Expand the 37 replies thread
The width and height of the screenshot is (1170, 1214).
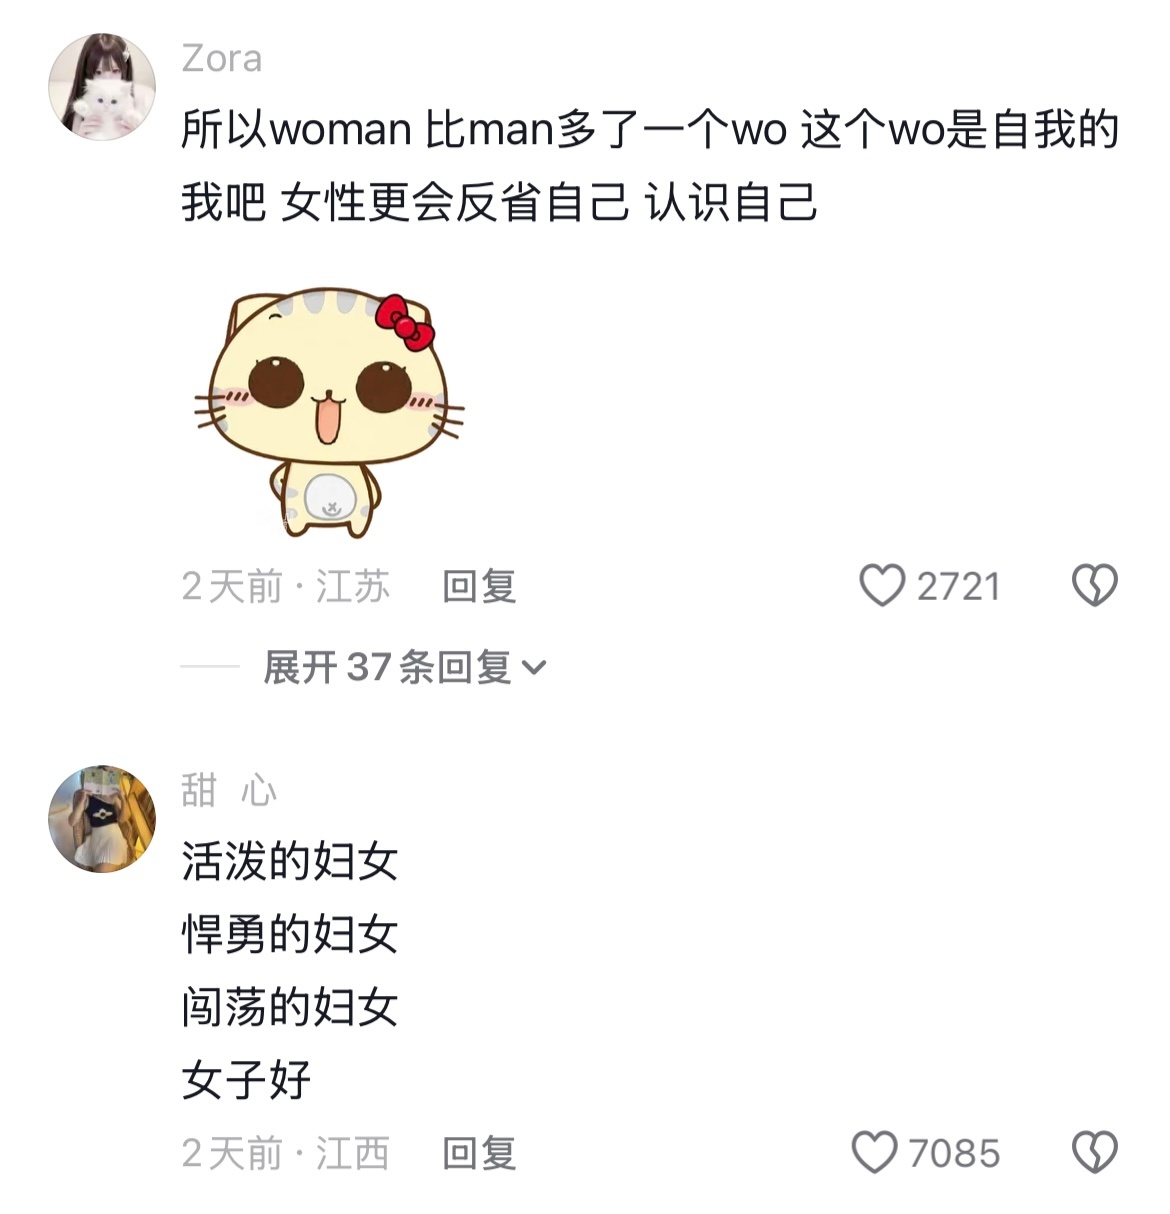click(405, 667)
